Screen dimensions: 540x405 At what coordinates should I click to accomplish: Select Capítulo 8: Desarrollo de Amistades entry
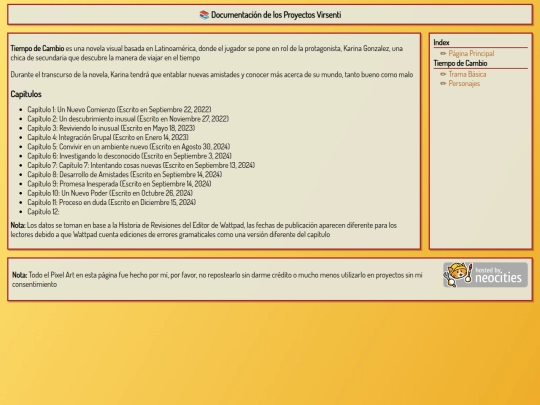(x=125, y=175)
